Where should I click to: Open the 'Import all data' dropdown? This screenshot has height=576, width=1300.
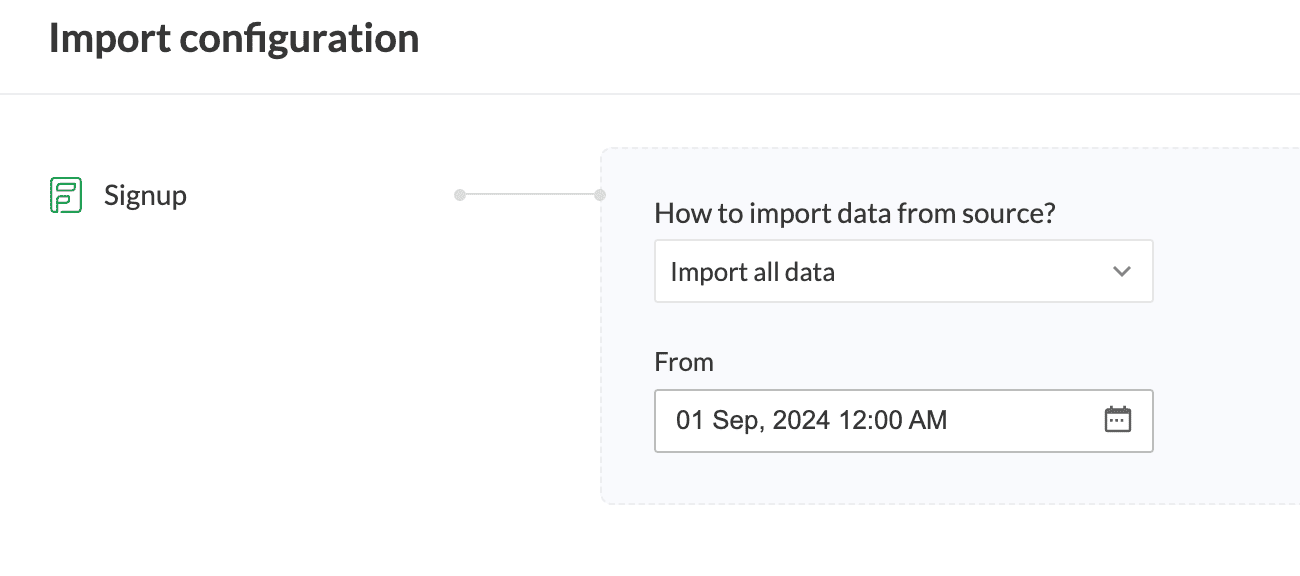903,271
